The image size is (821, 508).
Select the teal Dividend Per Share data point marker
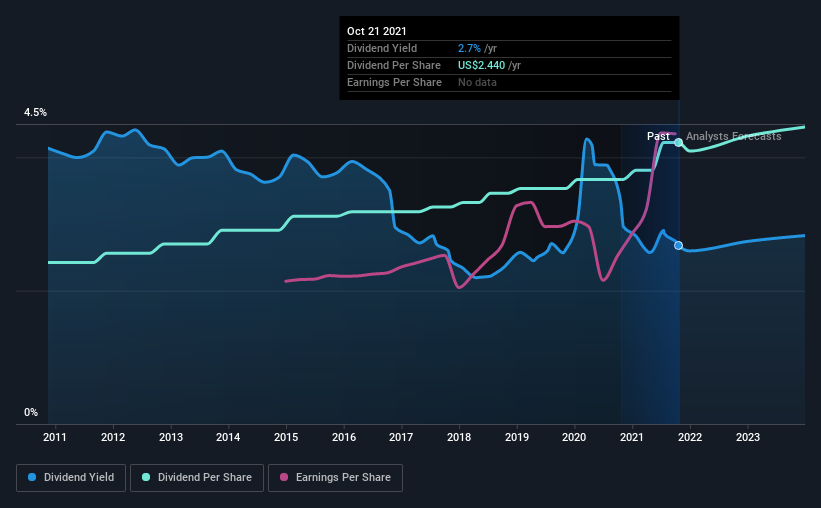point(678,142)
